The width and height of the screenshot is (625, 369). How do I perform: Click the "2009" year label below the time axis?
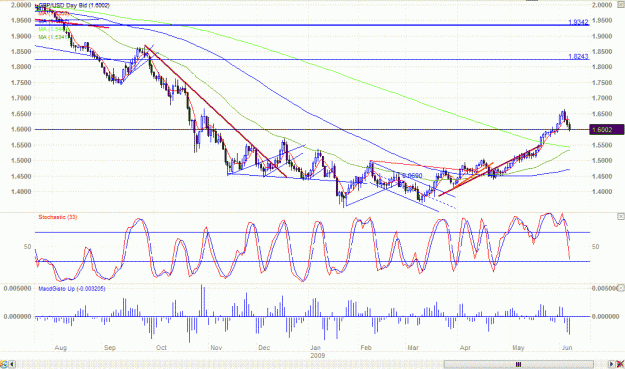(318, 355)
